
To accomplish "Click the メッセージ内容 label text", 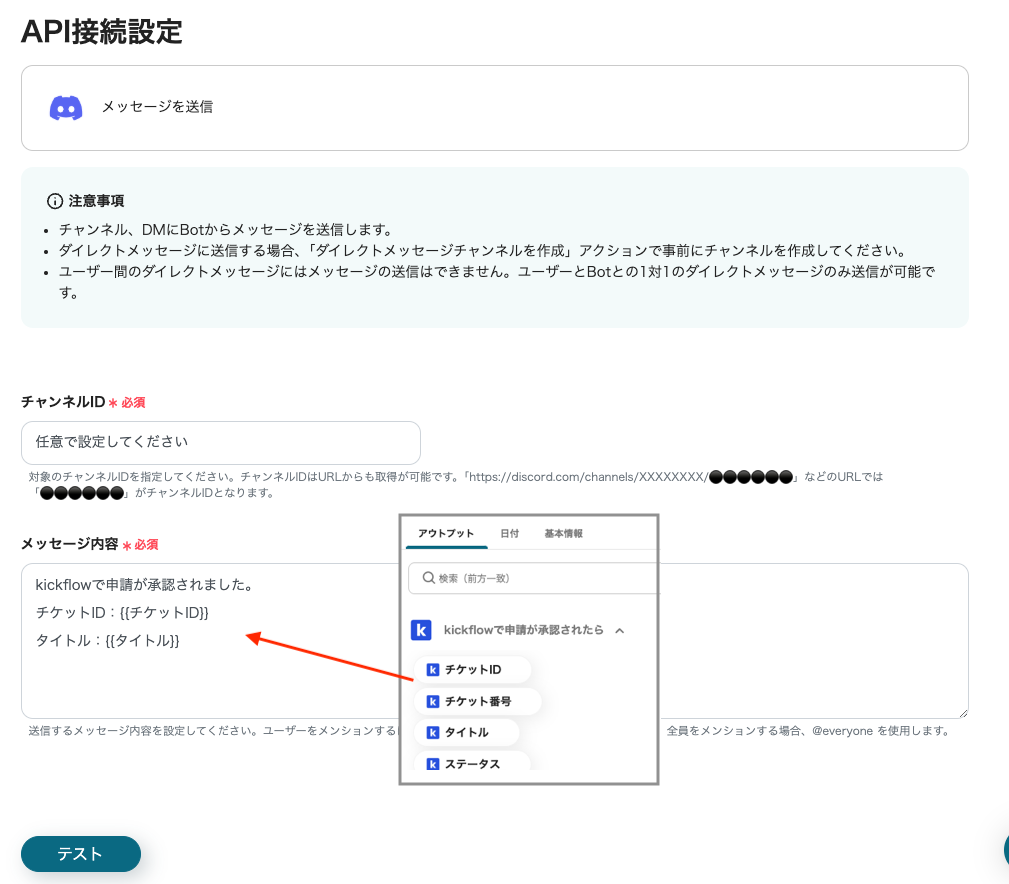I will (x=70, y=544).
